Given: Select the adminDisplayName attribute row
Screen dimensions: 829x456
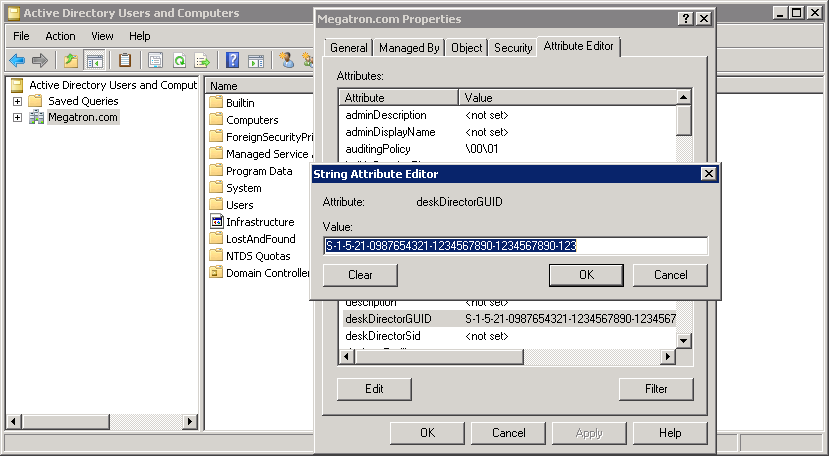Looking at the screenshot, I should [508, 132].
